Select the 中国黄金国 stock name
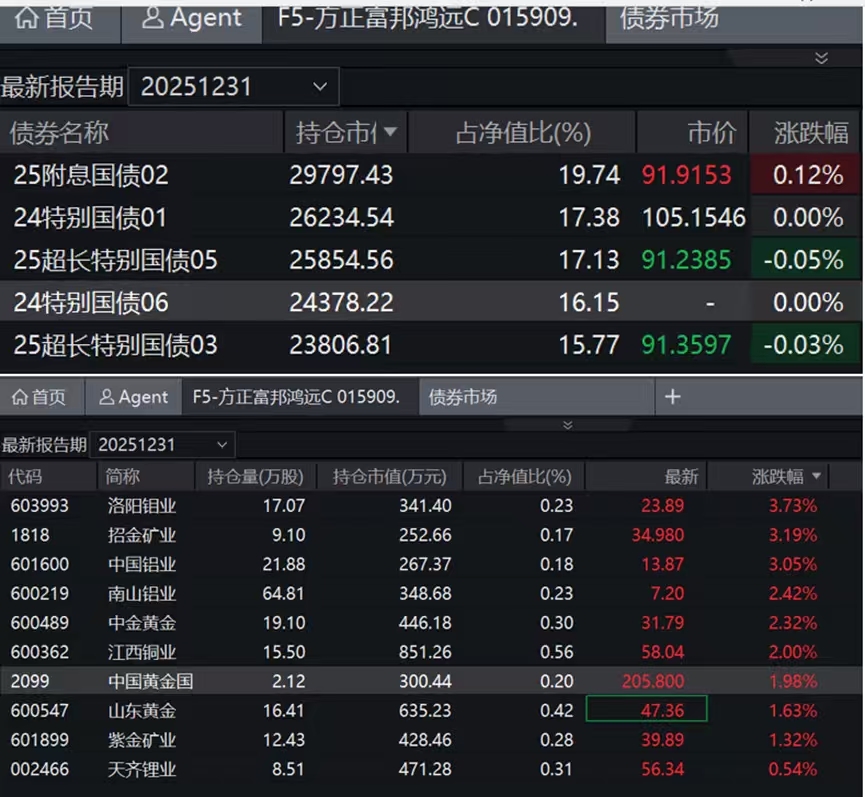The image size is (865, 797). click(x=151, y=681)
